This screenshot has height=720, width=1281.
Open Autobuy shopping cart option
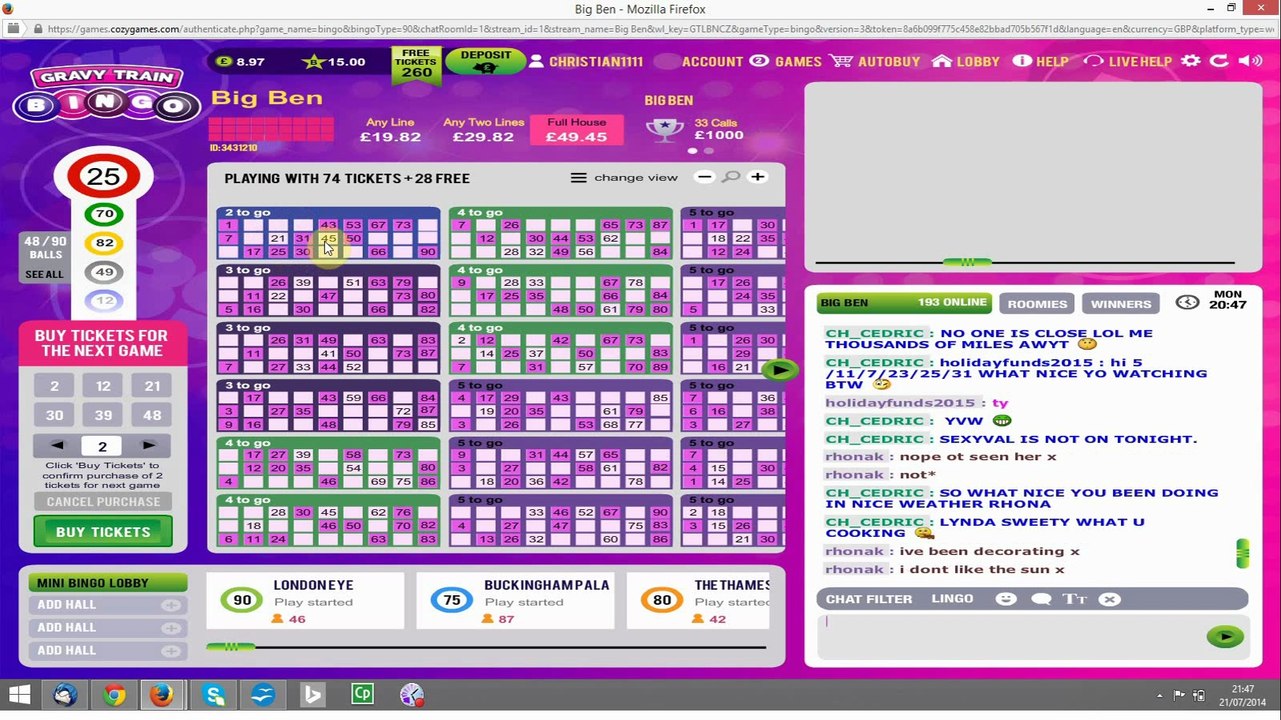point(875,61)
